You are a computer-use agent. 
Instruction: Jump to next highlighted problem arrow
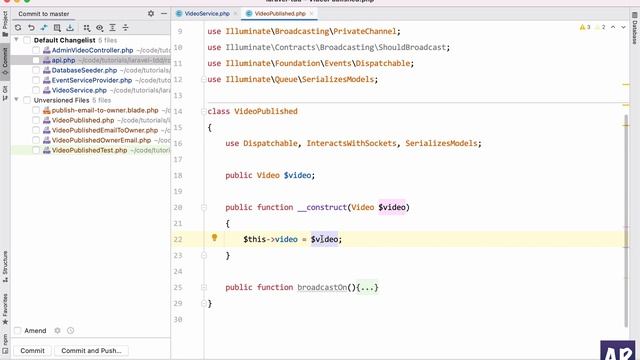tap(623, 27)
